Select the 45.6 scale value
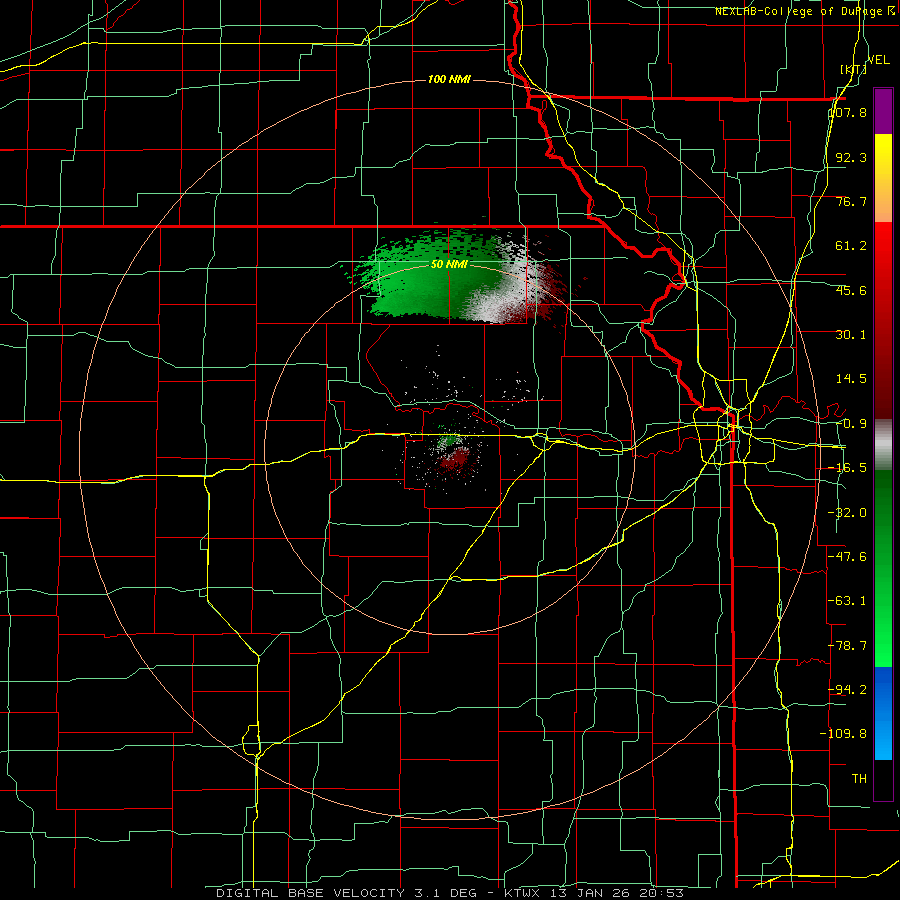 (x=851, y=290)
